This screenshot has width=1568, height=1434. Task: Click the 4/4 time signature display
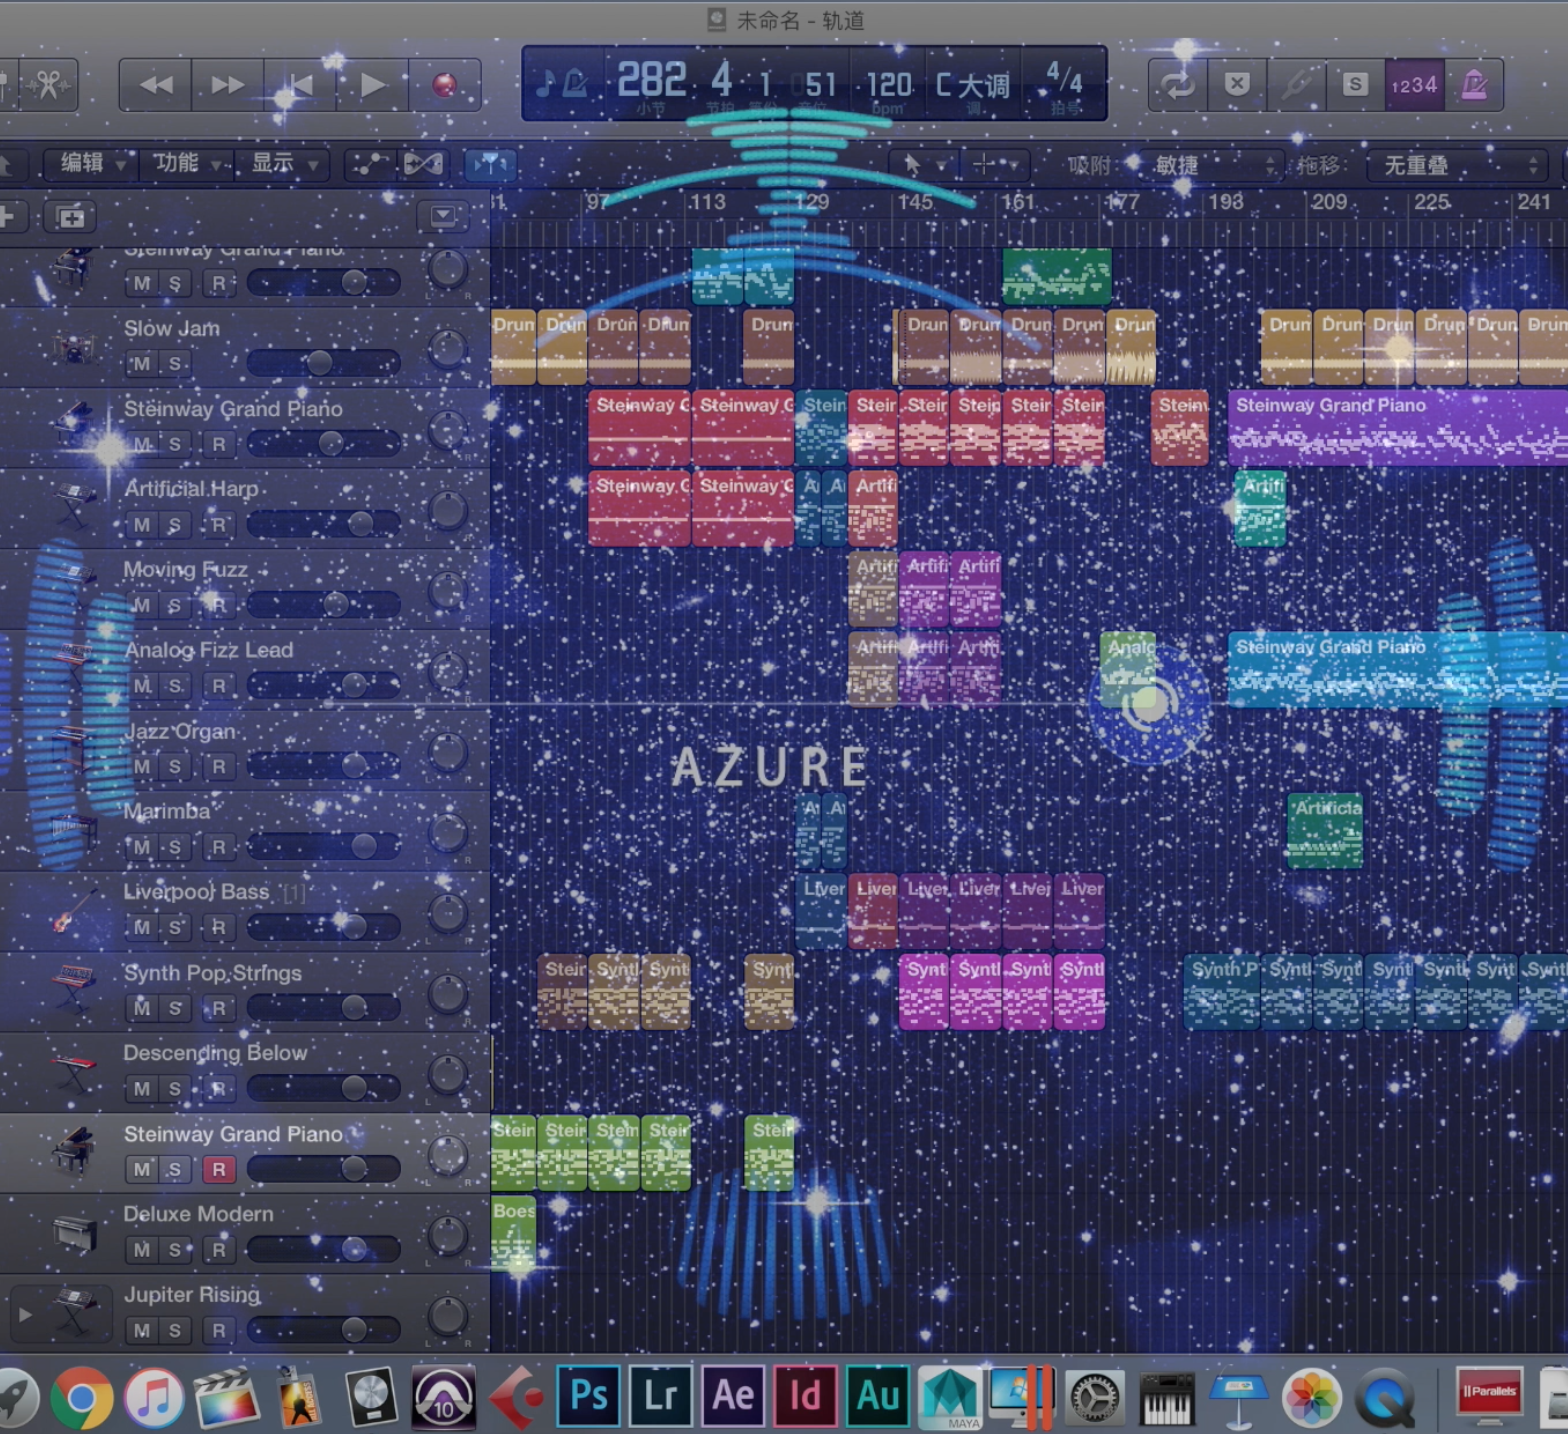click(1063, 78)
